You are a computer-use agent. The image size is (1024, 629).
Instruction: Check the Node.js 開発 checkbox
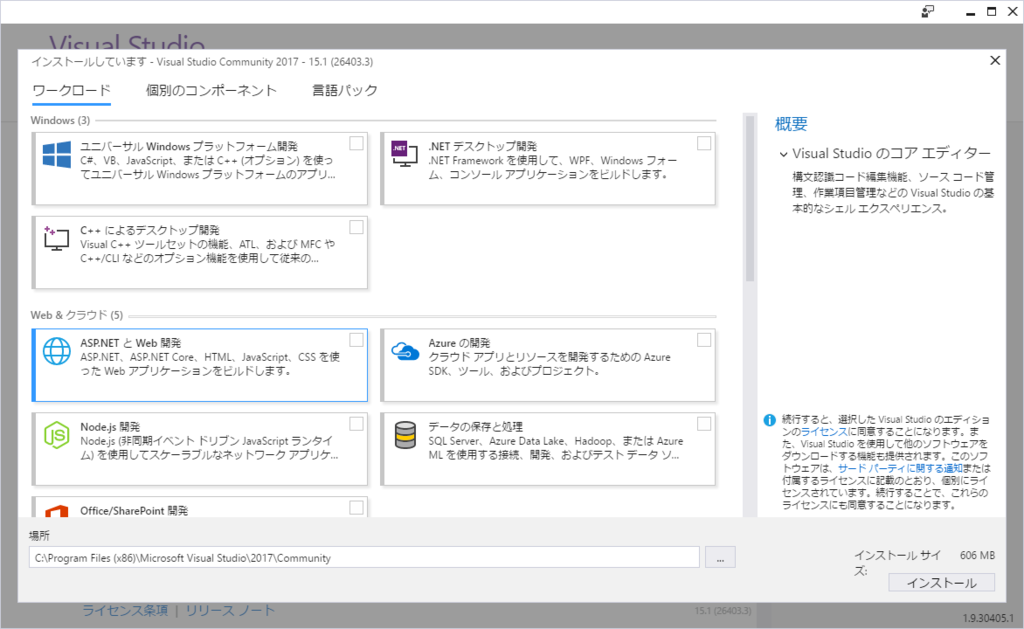click(356, 424)
